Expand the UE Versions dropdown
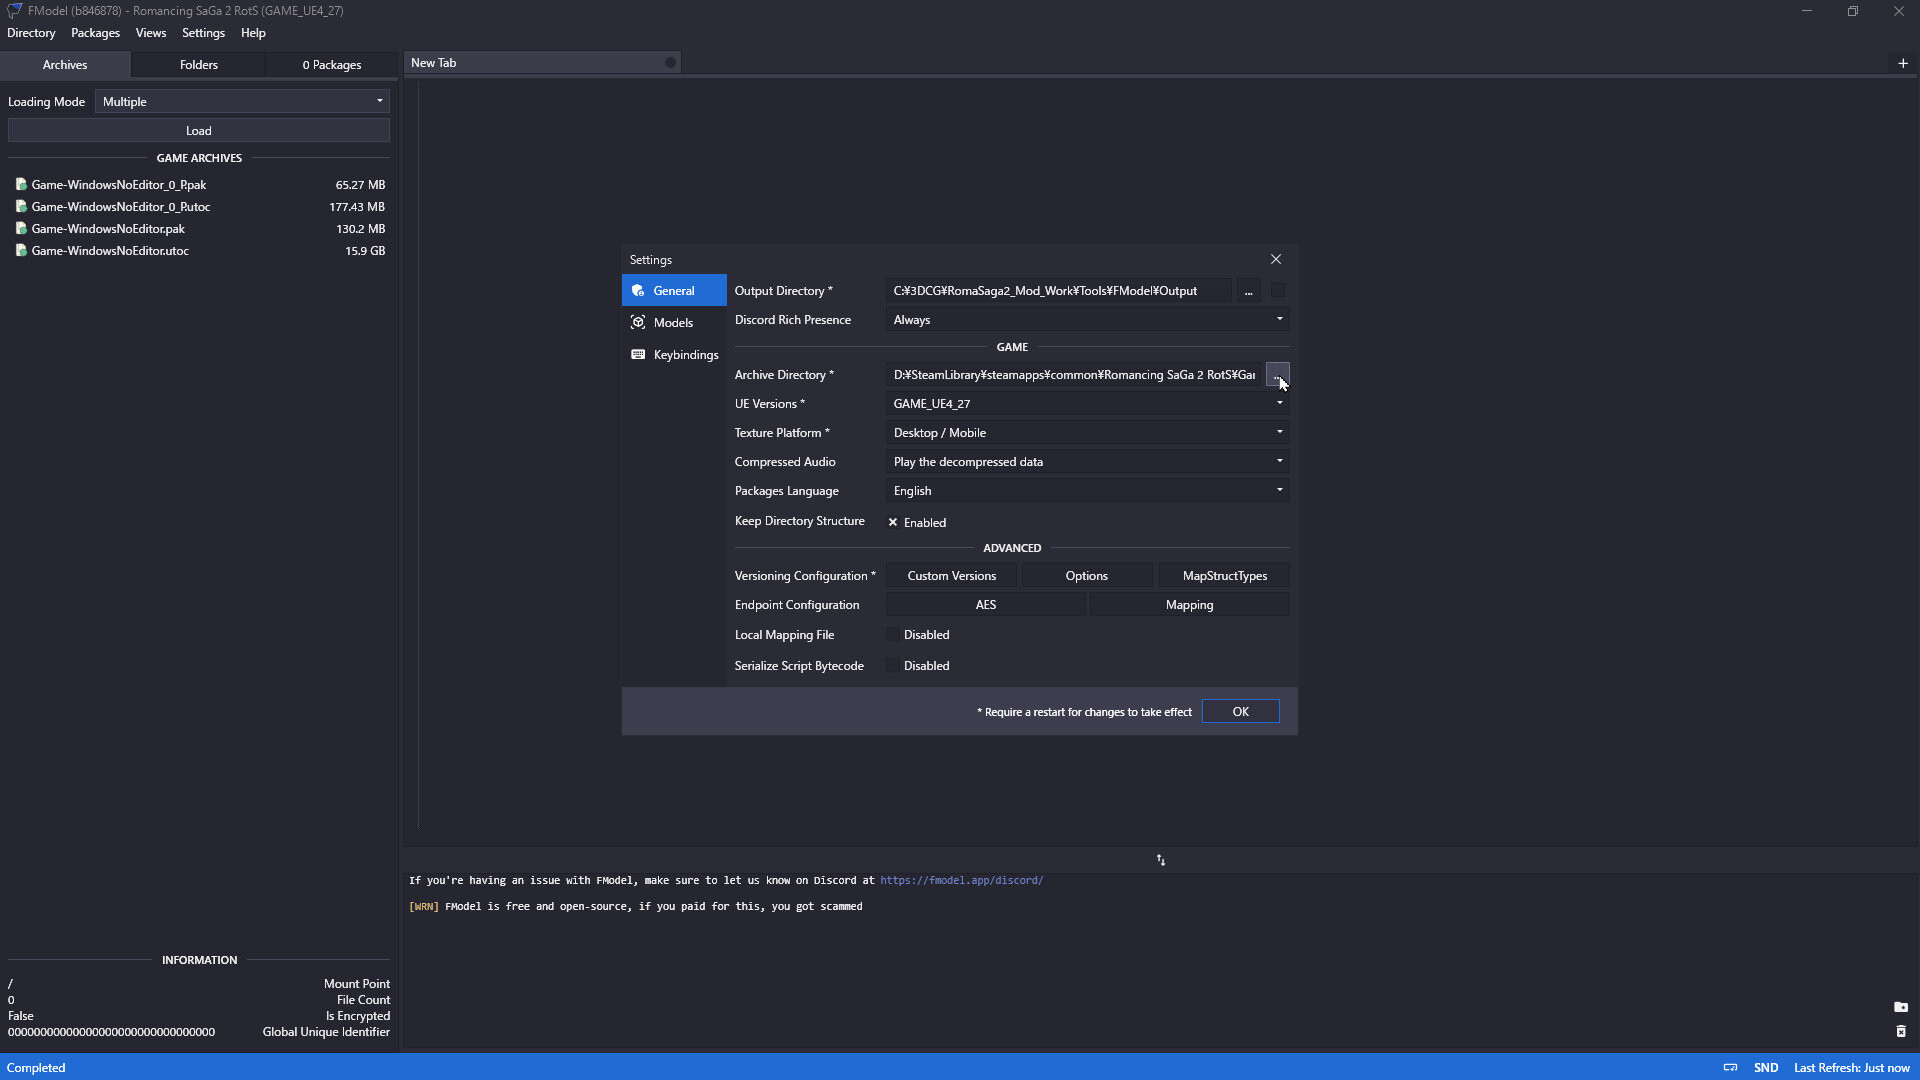The width and height of the screenshot is (1920, 1080). click(x=1086, y=404)
